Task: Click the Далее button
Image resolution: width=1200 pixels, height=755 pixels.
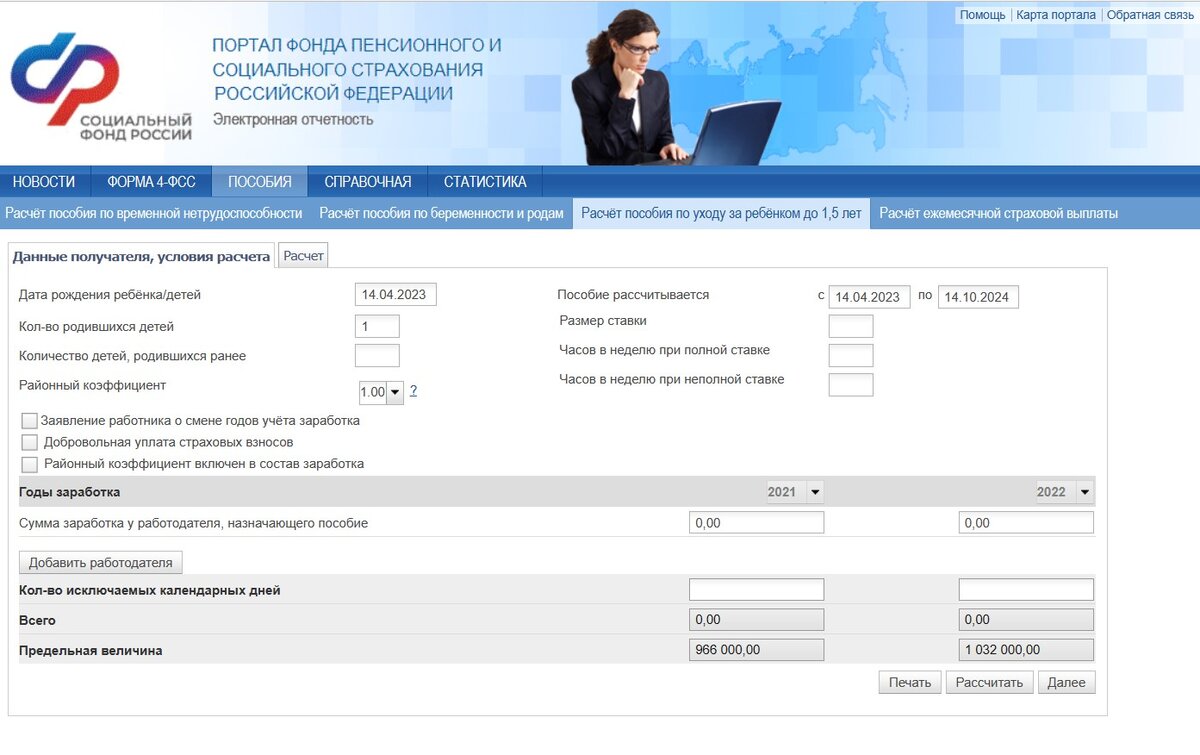Action: click(1066, 682)
